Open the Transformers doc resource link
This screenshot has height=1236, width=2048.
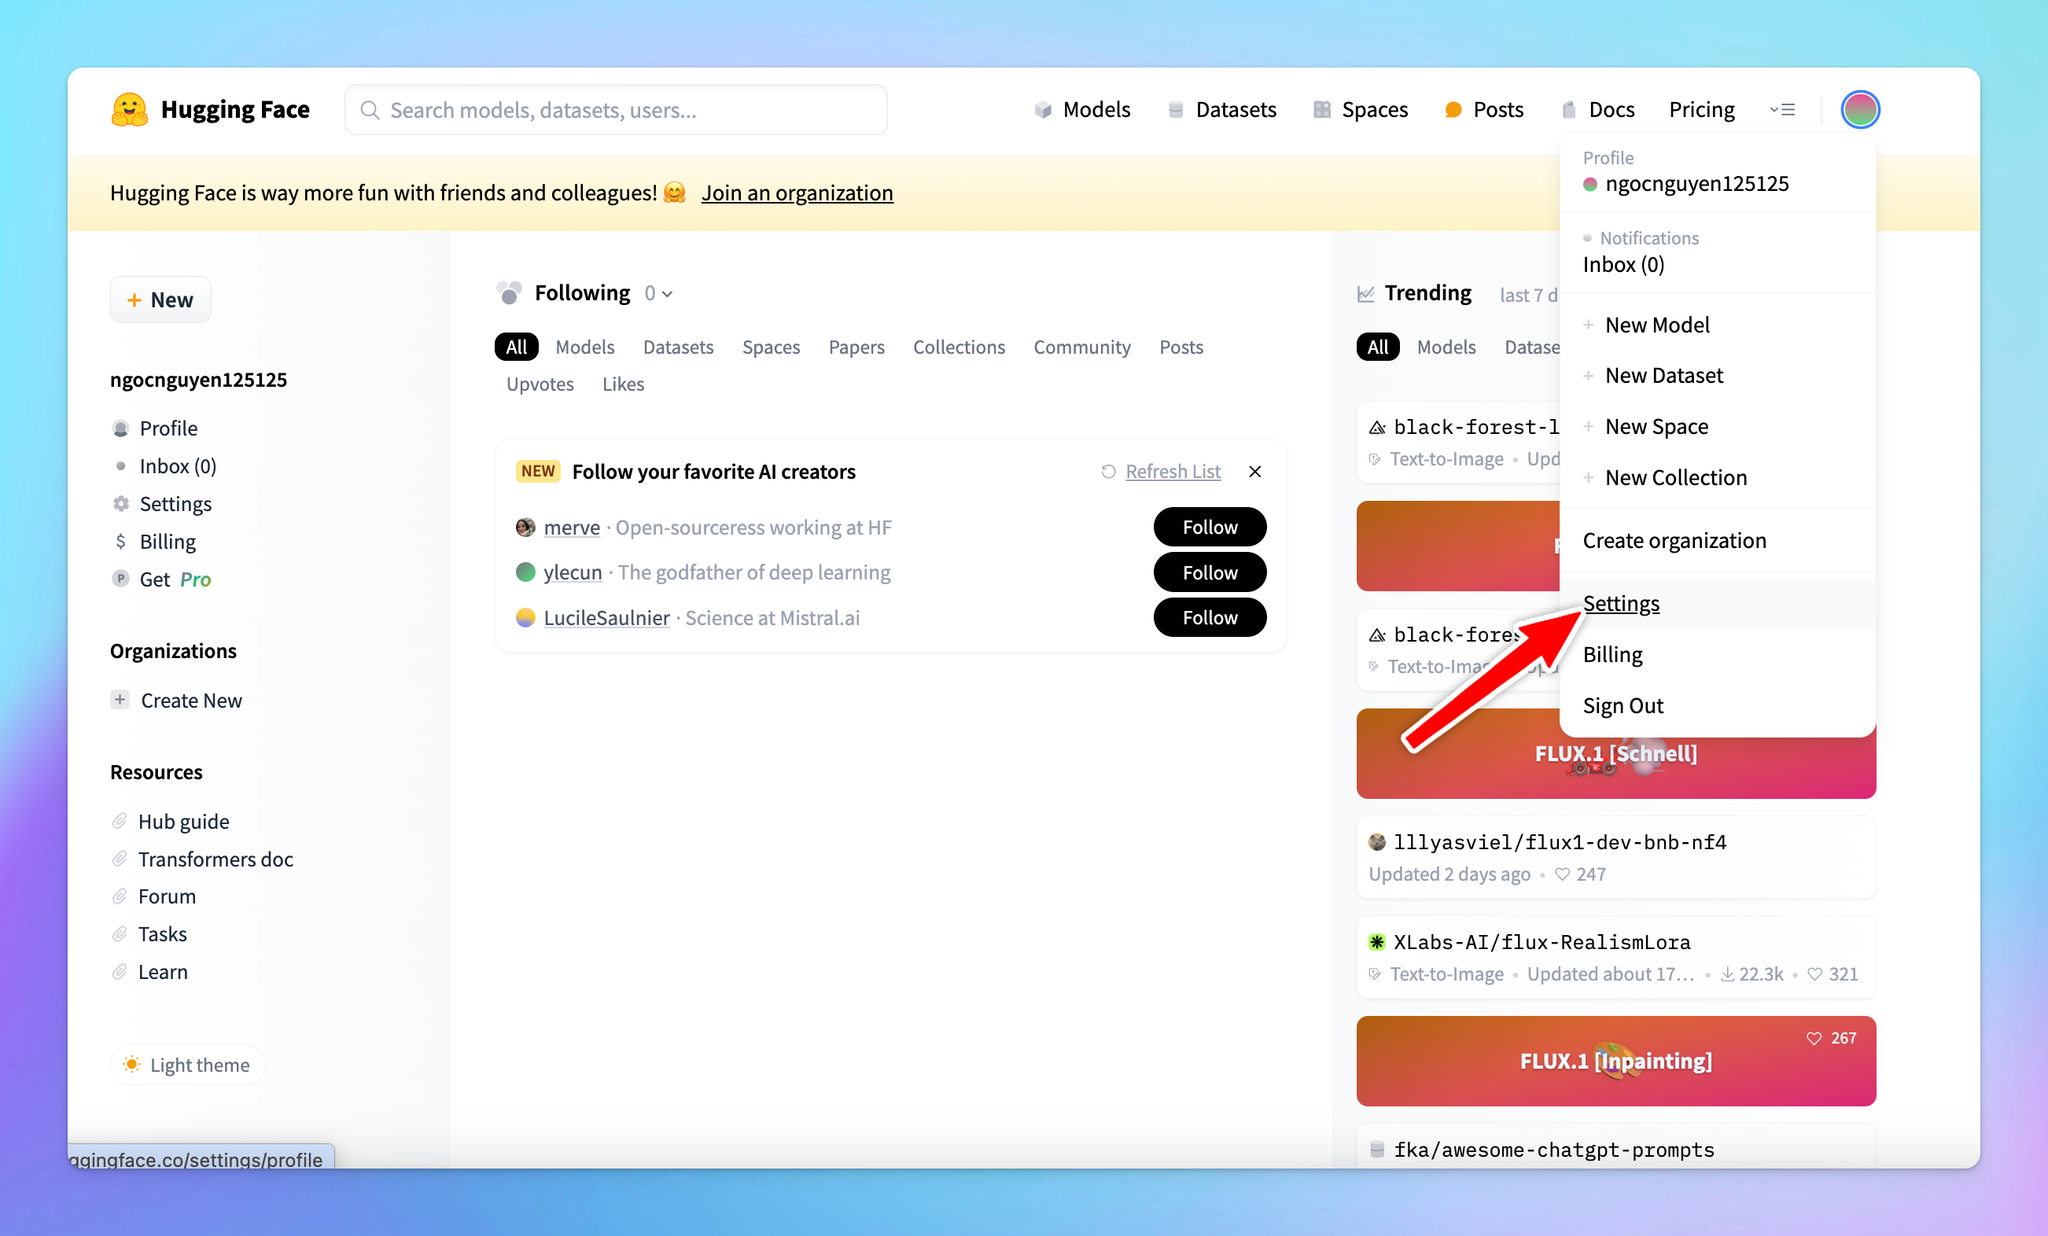tap(216, 860)
